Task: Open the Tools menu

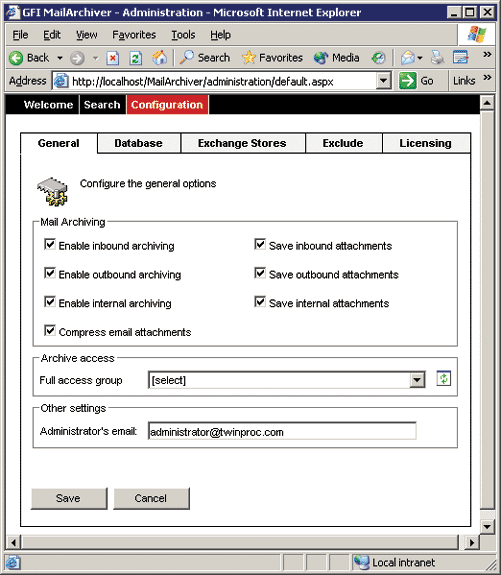Action: coord(183,35)
